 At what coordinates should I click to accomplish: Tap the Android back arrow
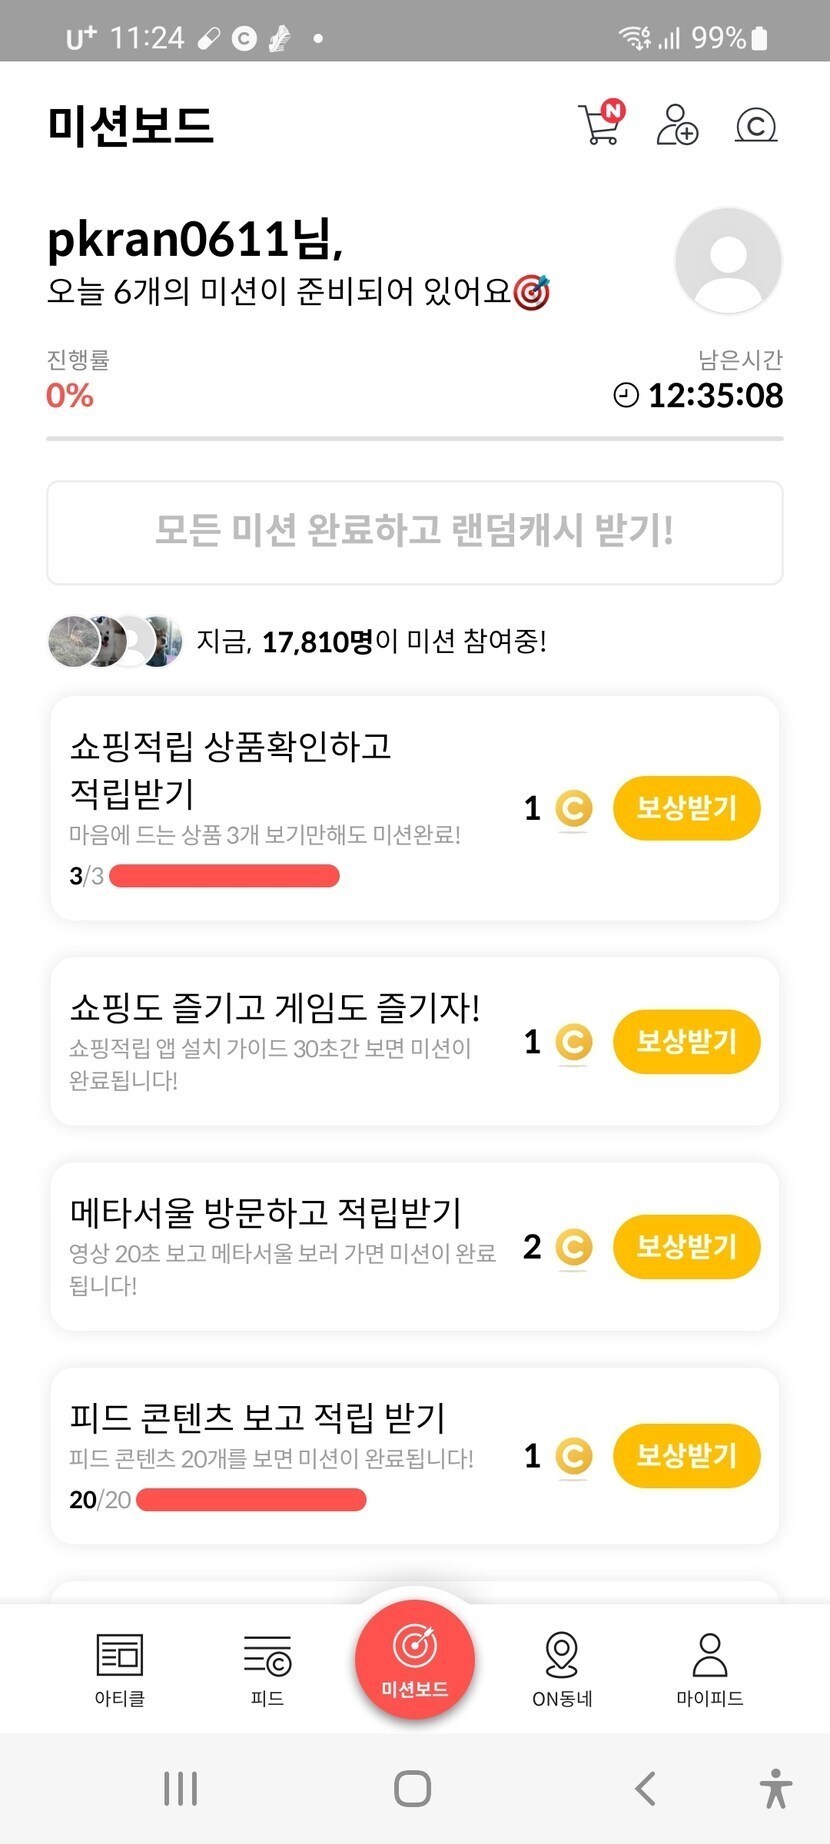[x=646, y=1789]
